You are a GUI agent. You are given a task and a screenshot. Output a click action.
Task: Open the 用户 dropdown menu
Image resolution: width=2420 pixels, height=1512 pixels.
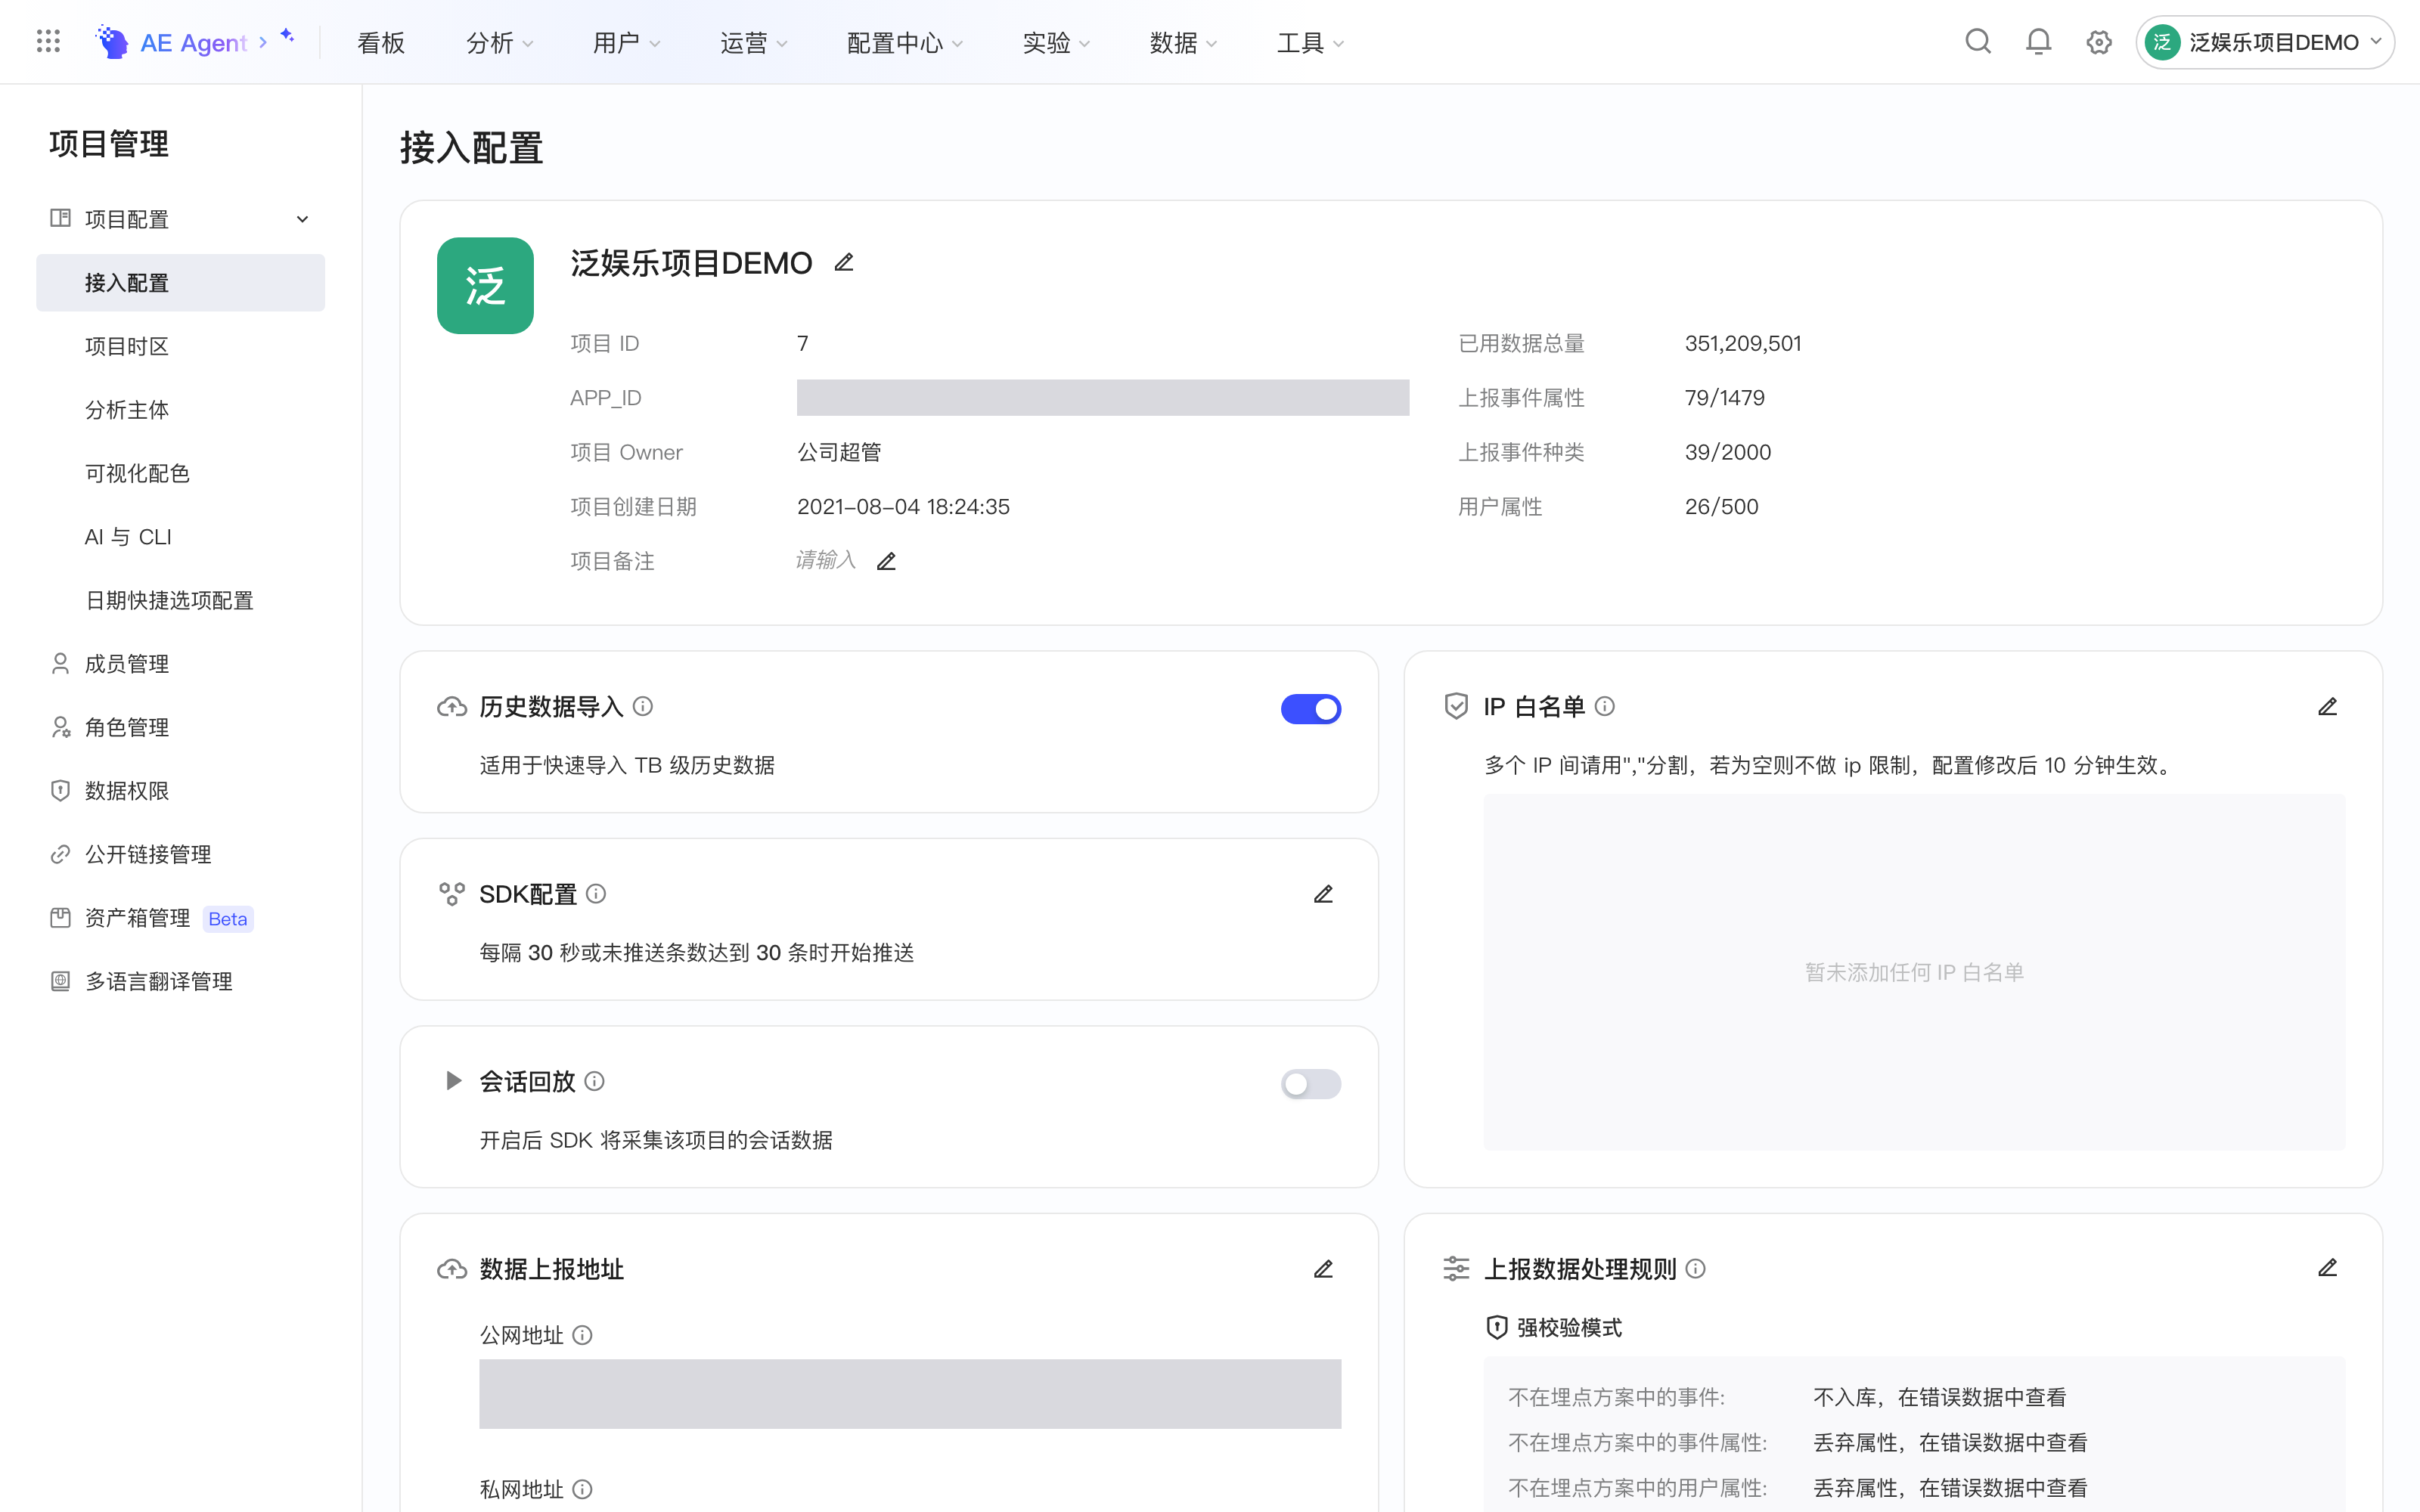tap(627, 43)
